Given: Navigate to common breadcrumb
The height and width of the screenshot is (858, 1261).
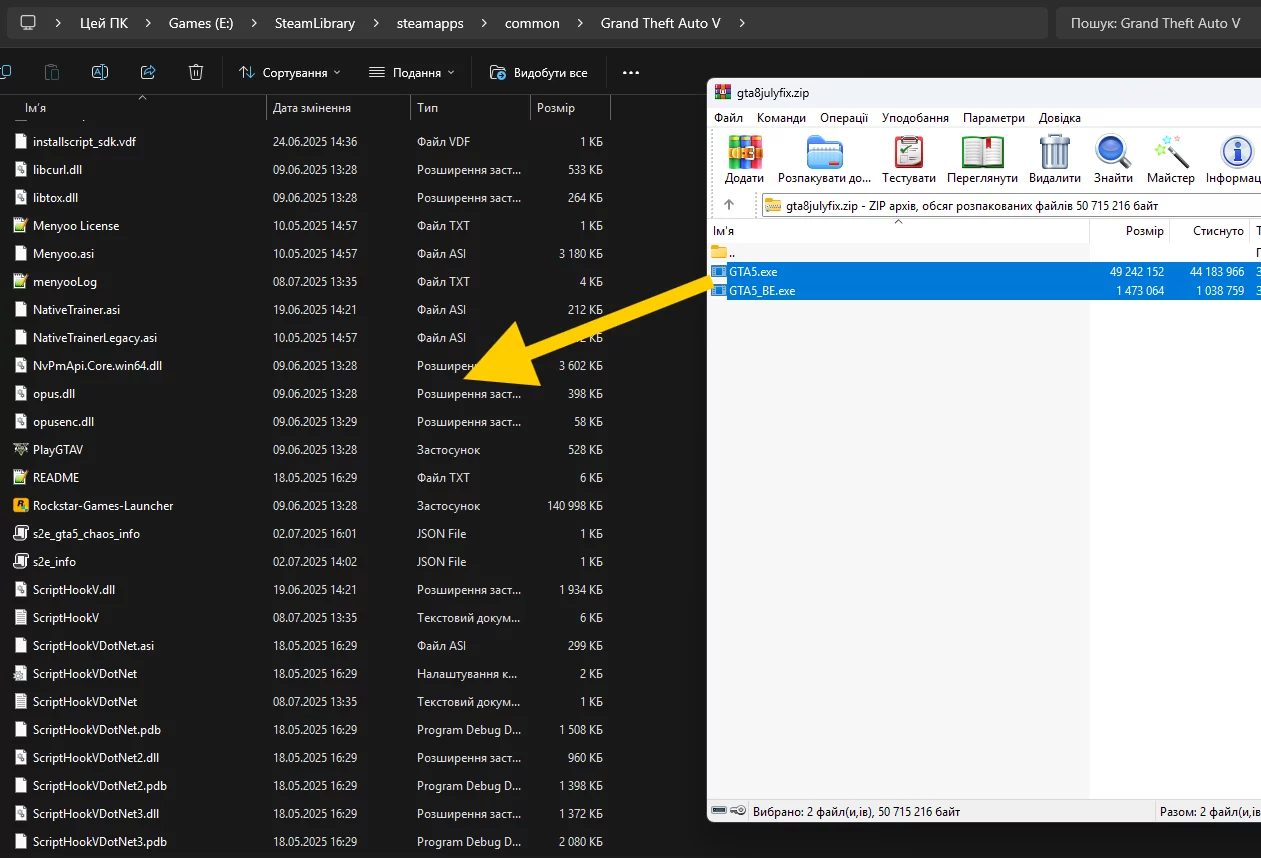Looking at the screenshot, I should click(532, 23).
